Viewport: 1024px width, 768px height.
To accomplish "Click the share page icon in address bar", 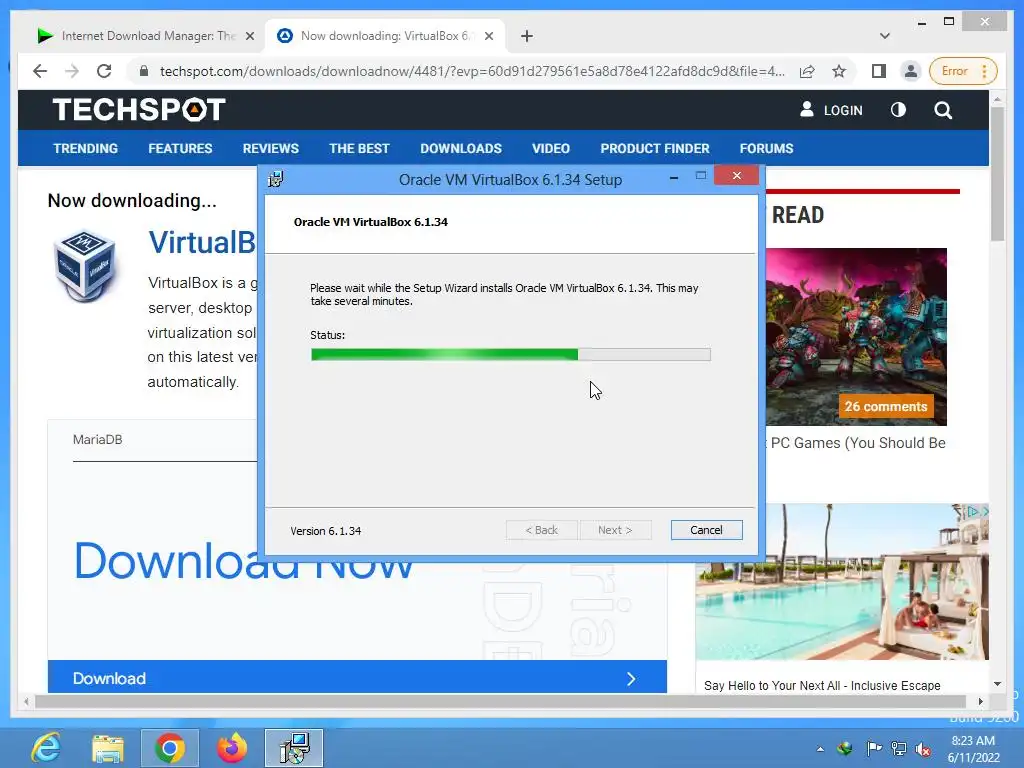I will (x=807, y=71).
